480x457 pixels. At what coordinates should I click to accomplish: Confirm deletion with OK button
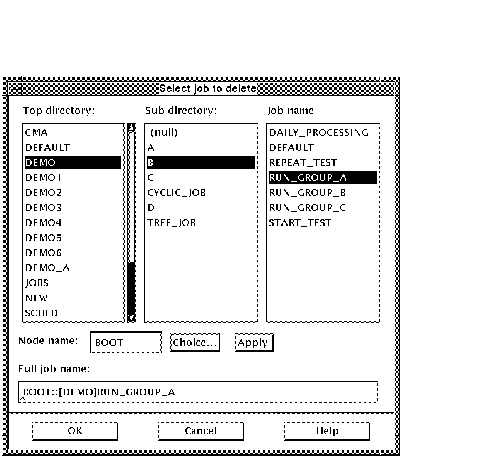tap(75, 431)
